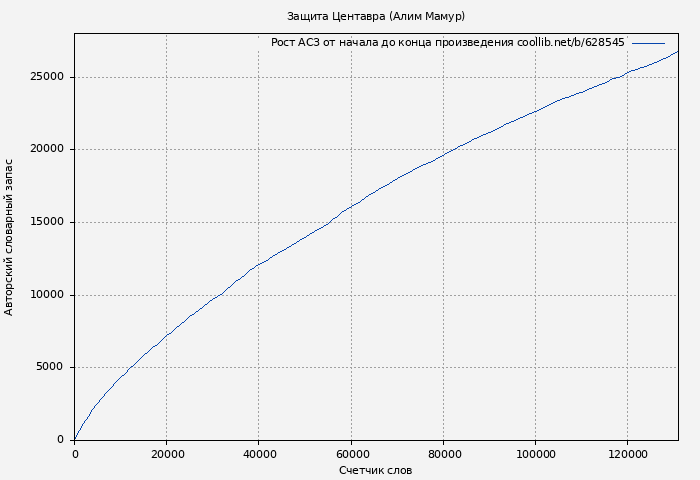
Task: Select the 20000 tick label on vertical axis
Action: tap(47, 149)
